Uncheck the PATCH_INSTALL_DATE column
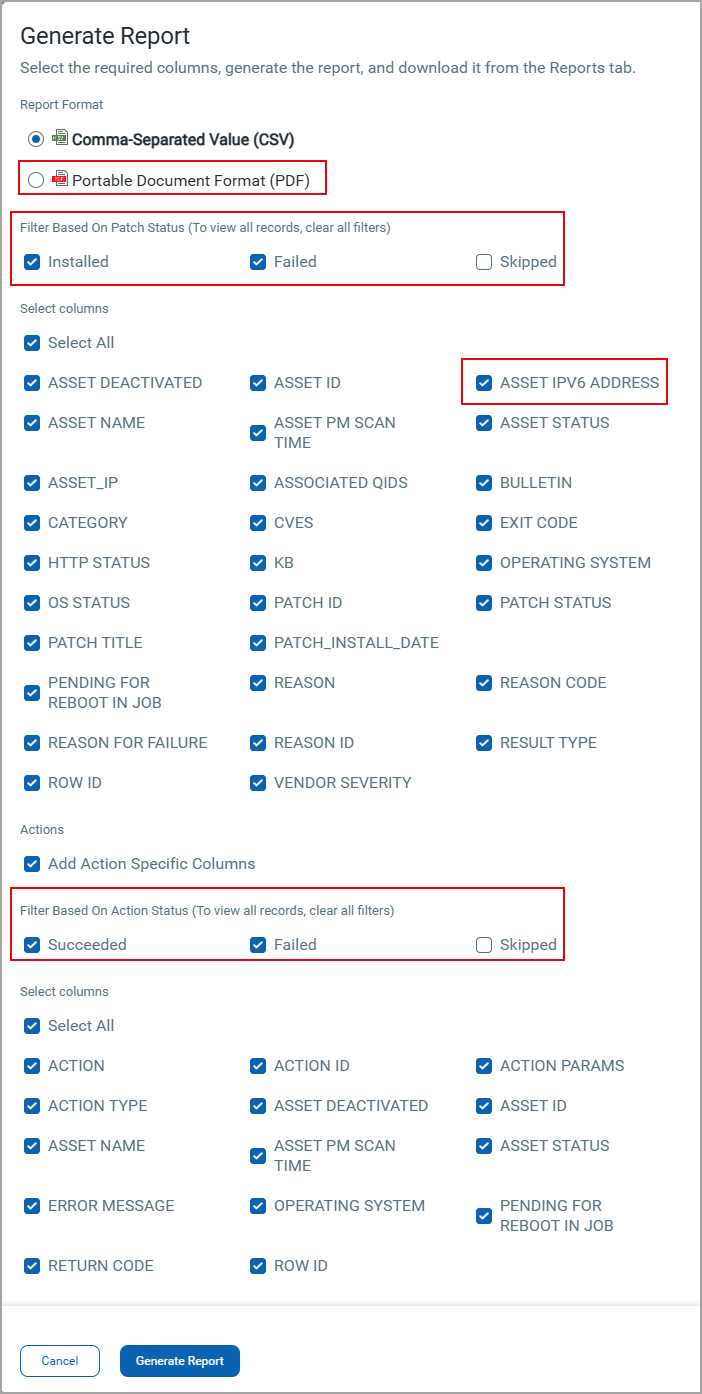Image resolution: width=702 pixels, height=1394 pixels. point(258,642)
